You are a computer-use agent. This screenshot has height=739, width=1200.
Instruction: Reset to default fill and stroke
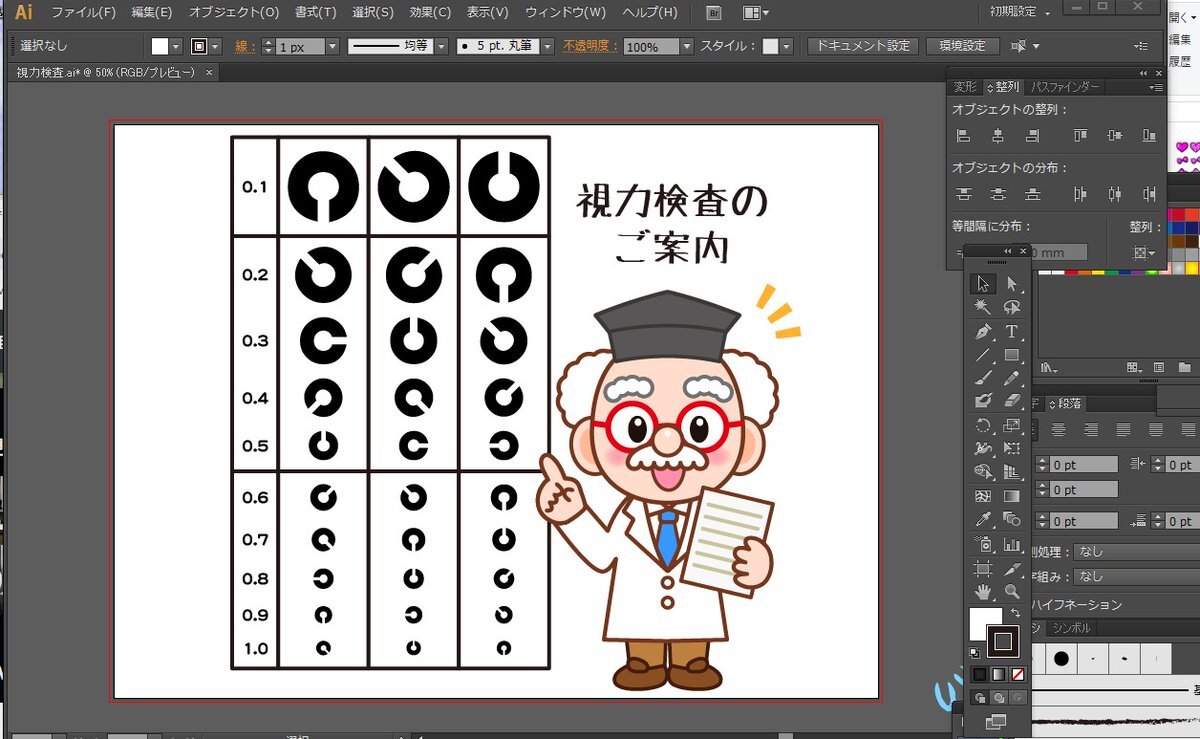pos(976,651)
